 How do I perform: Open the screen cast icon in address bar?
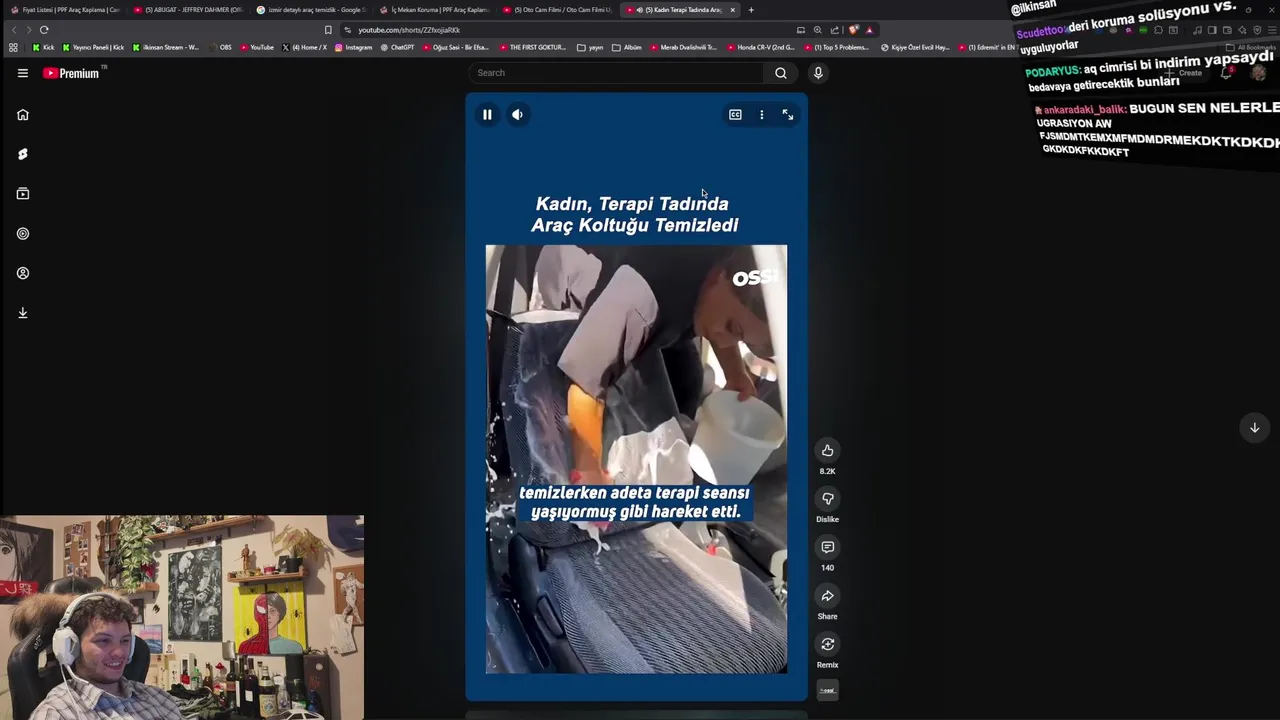pos(801,30)
